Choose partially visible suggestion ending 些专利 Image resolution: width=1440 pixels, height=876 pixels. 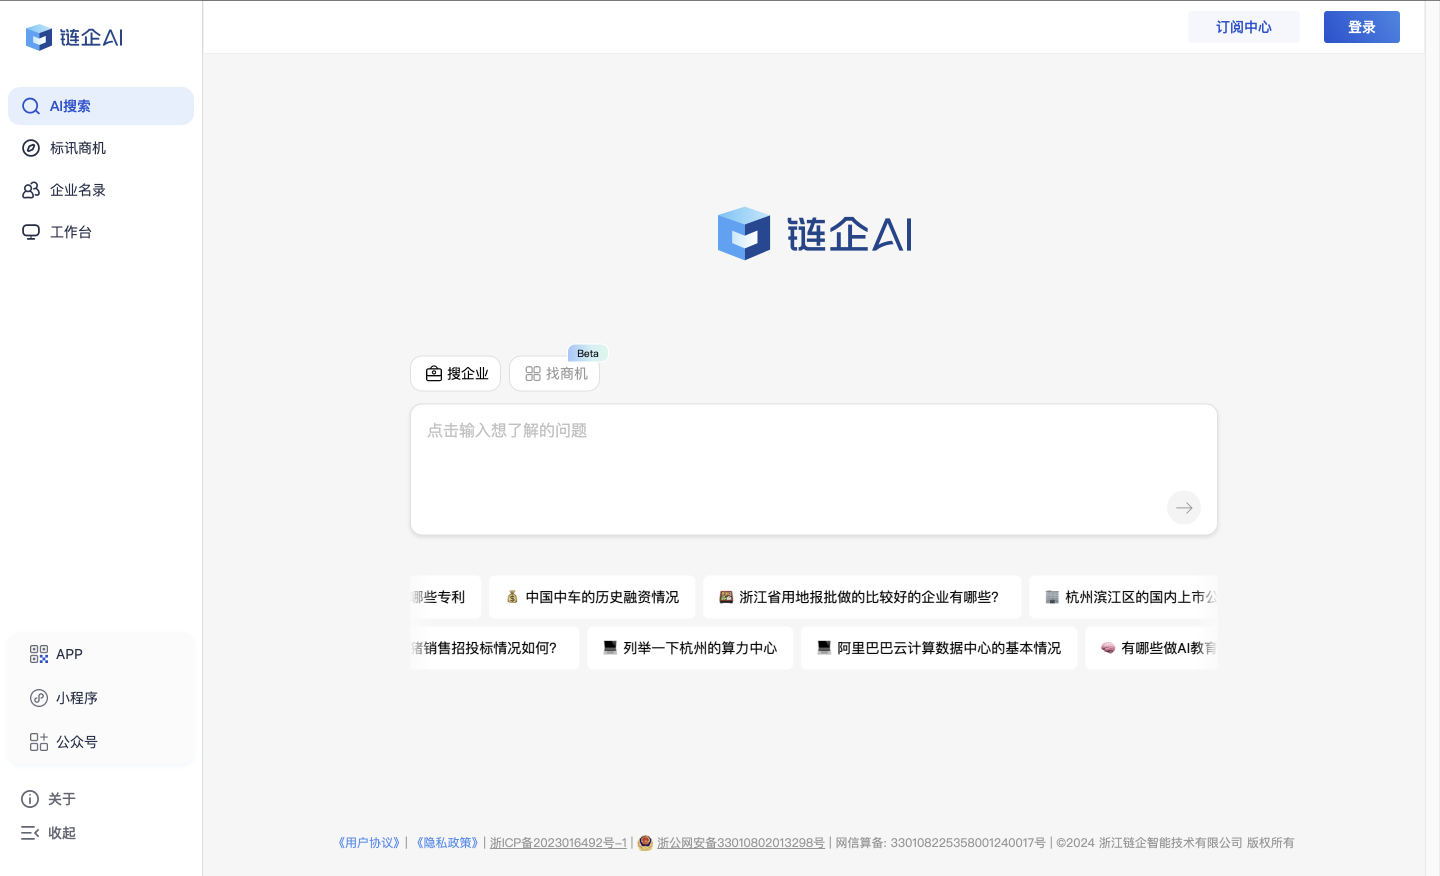(446, 597)
